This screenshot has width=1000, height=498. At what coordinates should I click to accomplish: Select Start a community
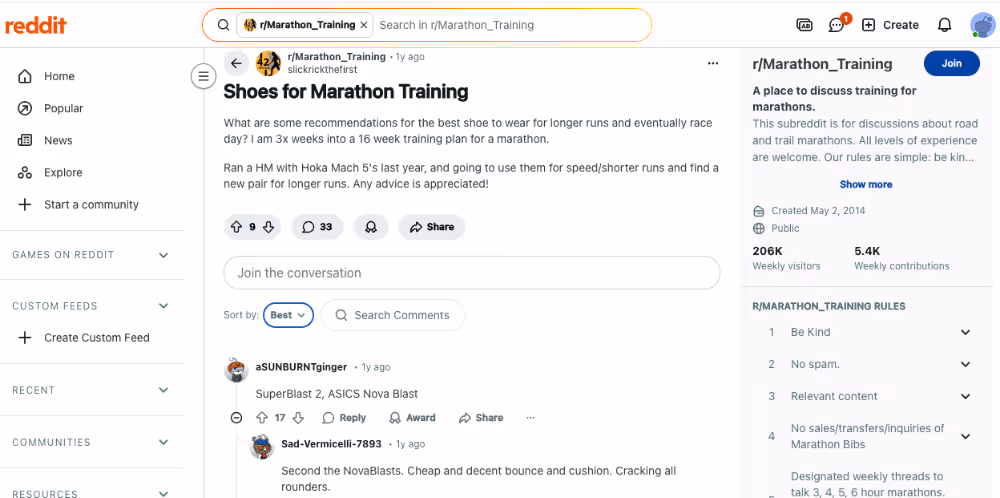[91, 205]
